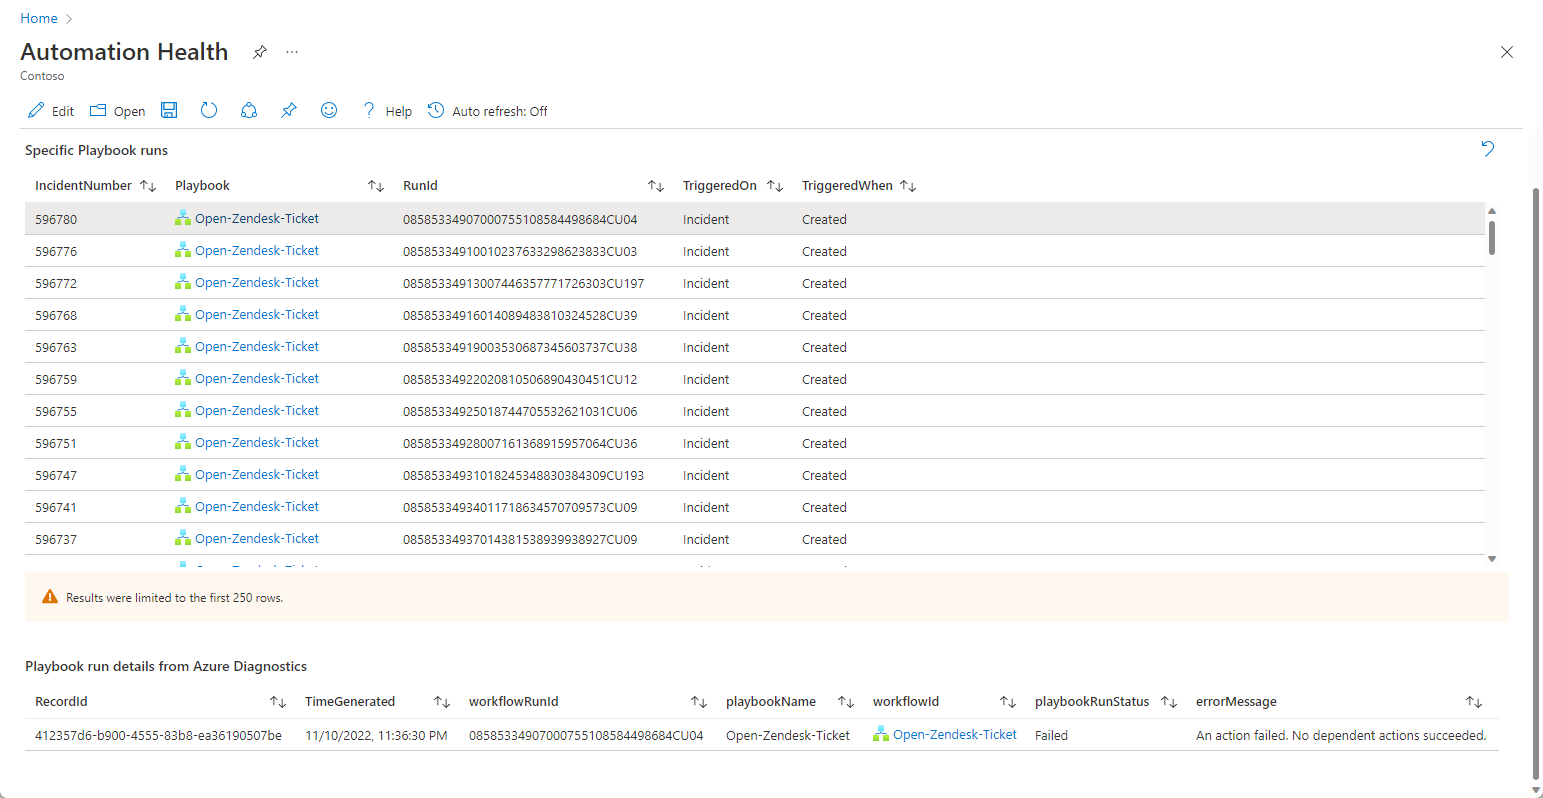Open the Open-Zendesk-Ticket link for incident 596772

(256, 283)
